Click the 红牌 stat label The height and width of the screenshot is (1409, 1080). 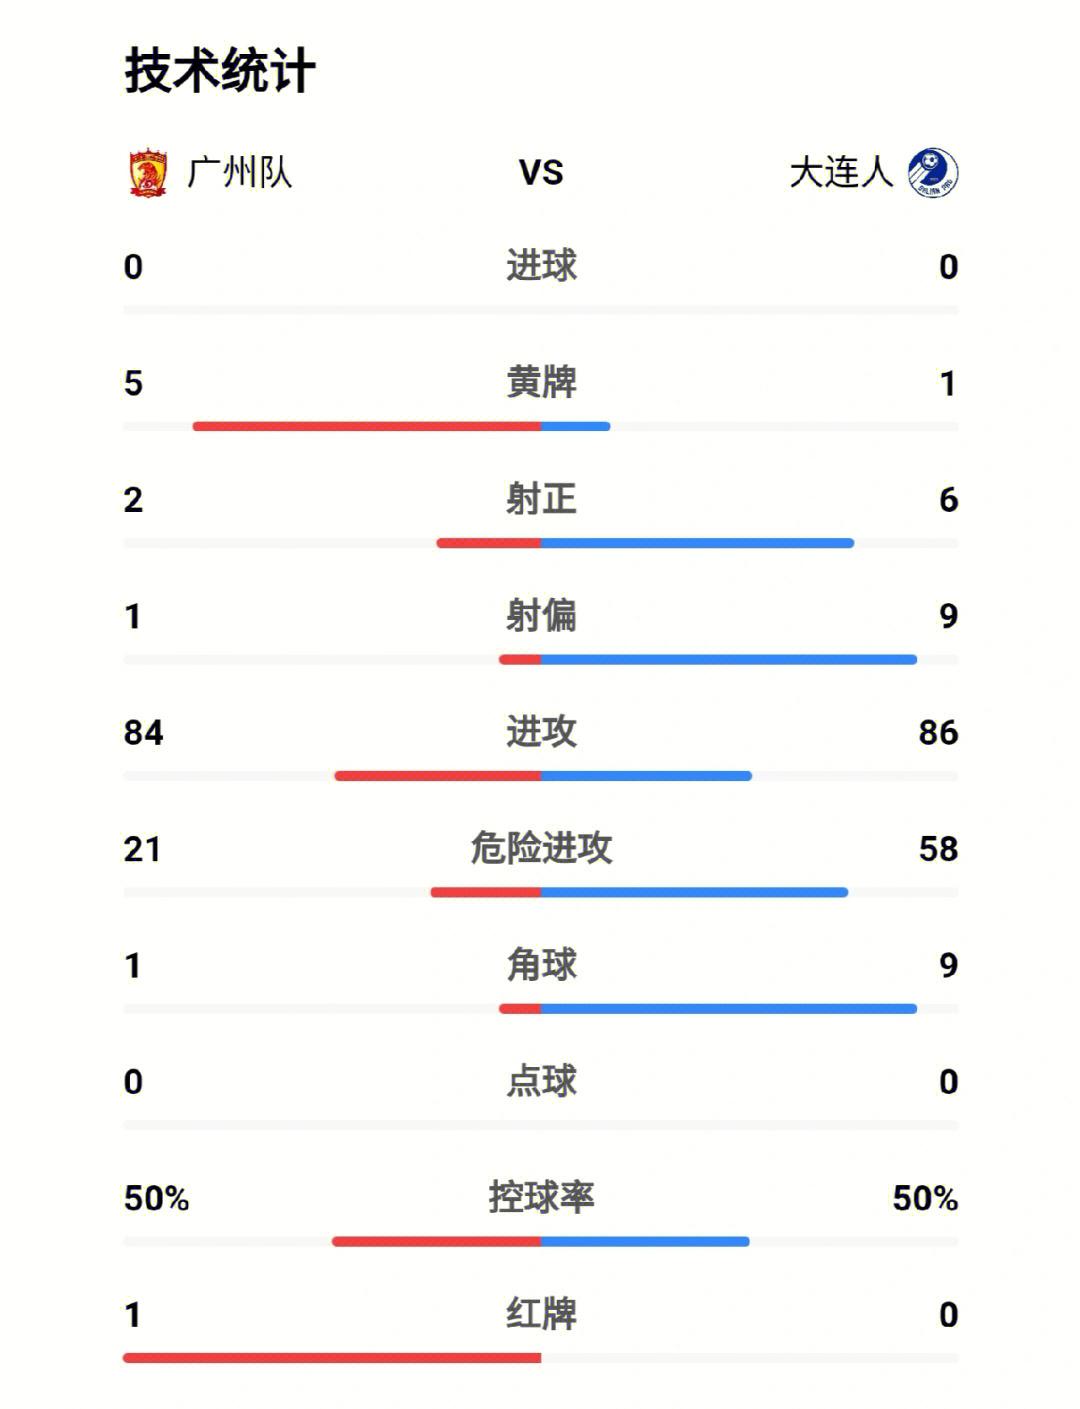541,1314
